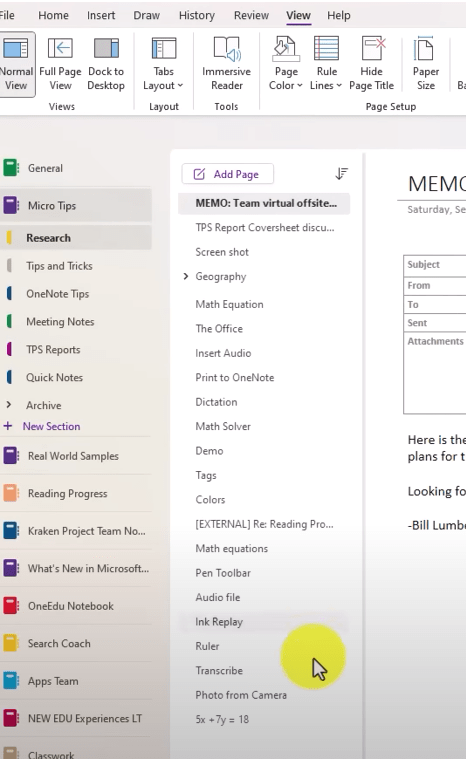Open the Insert ribbon tab
Image resolution: width=466 pixels, height=759 pixels.
[x=101, y=15]
